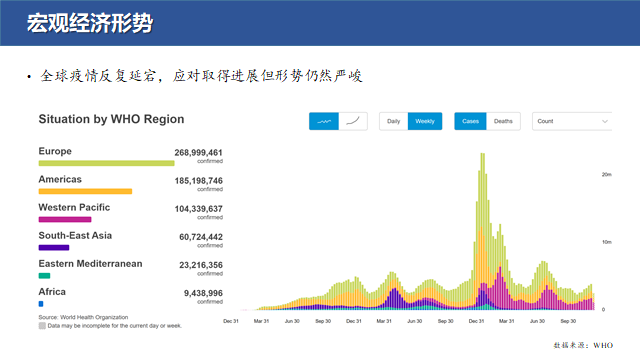Select the Eastern Mediterranean region label

click(90, 264)
